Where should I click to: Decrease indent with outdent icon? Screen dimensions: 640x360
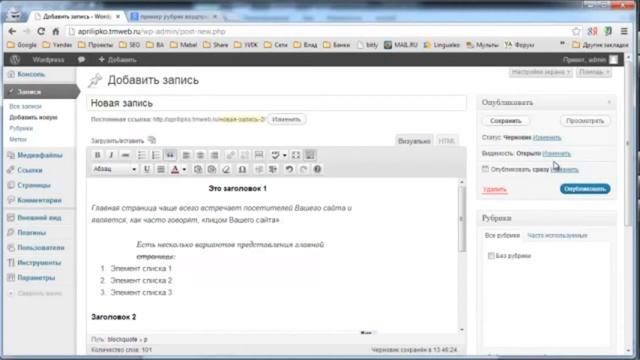pyautogui.click(x=259, y=169)
